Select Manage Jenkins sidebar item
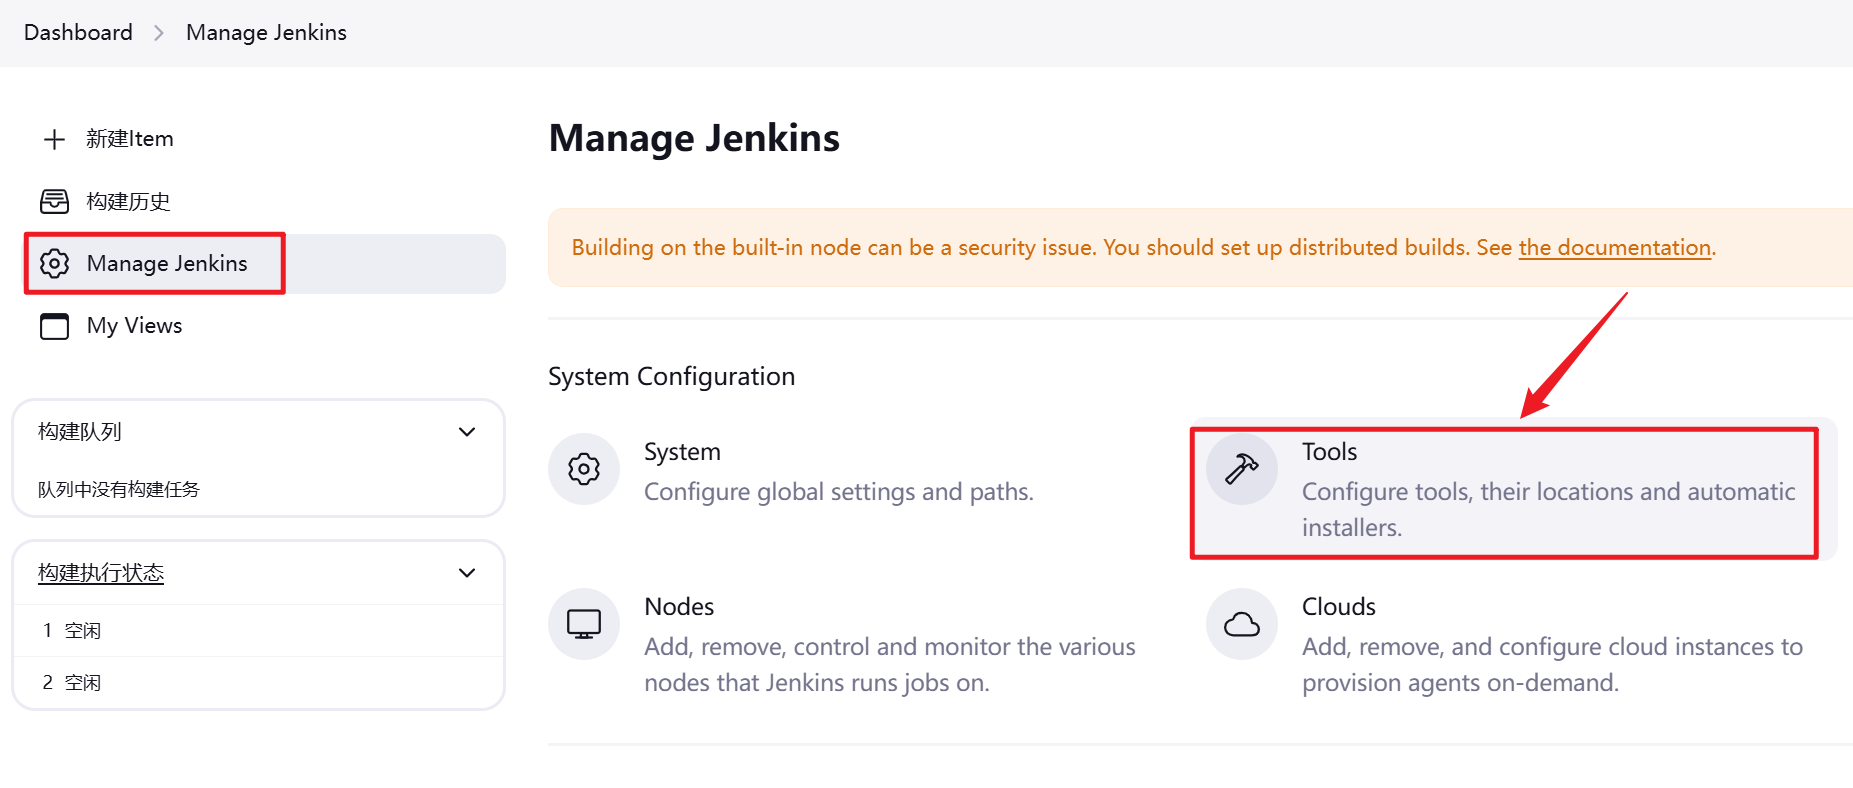 click(x=265, y=264)
